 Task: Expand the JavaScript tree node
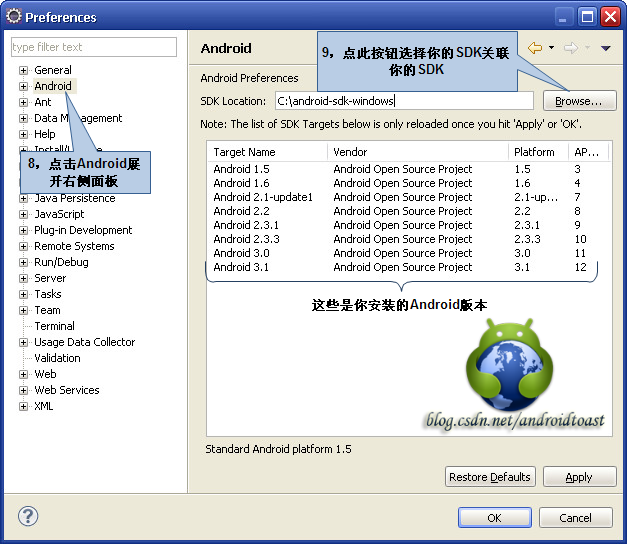pyautogui.click(x=23, y=214)
